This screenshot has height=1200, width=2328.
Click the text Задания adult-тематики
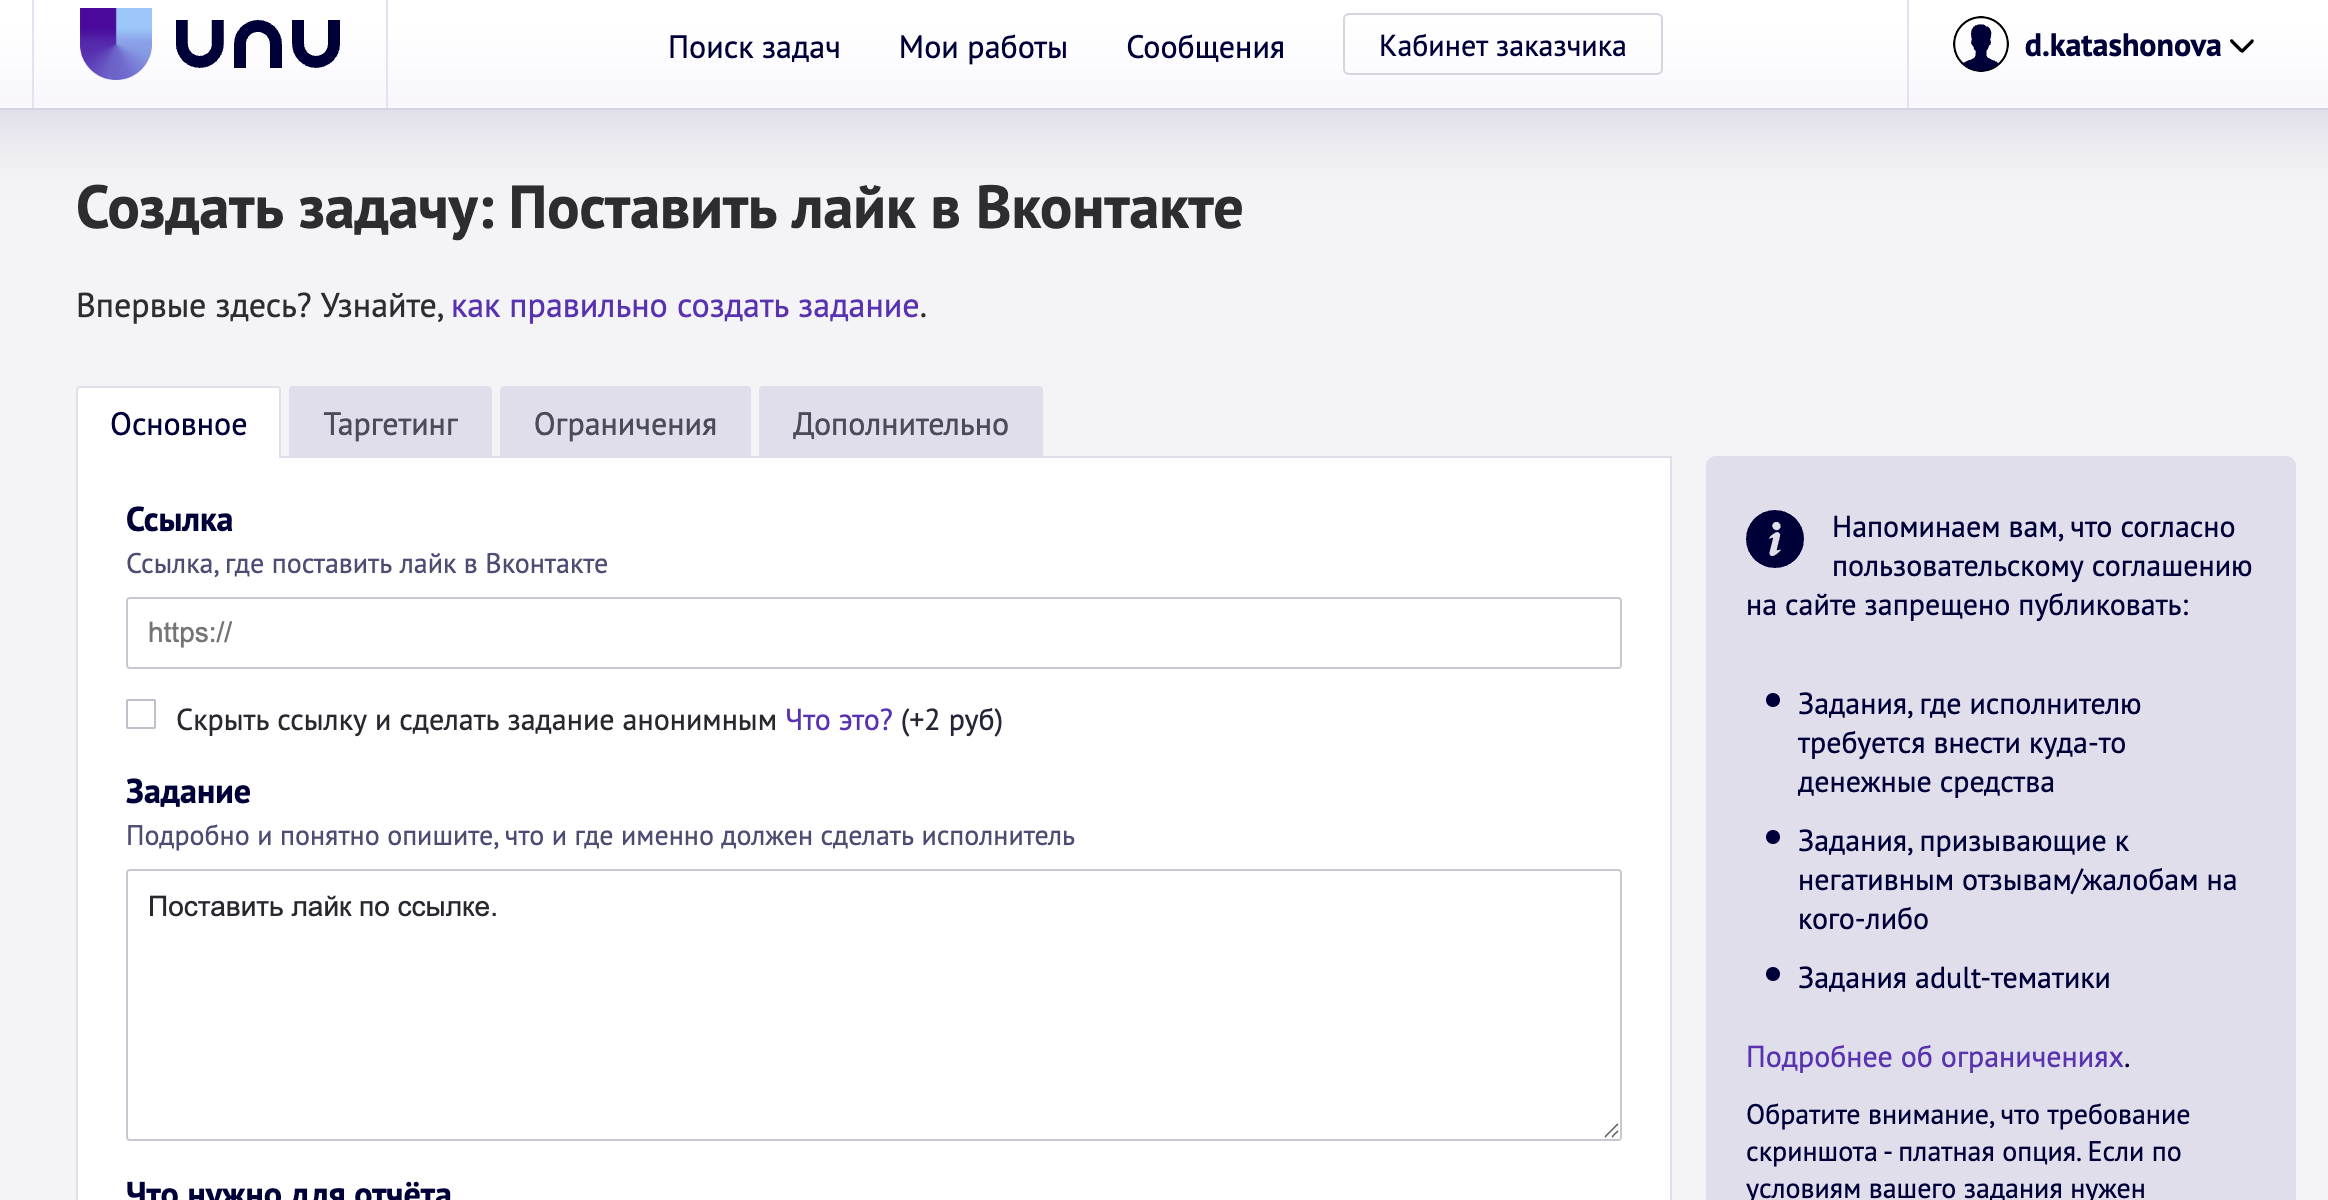1954,978
